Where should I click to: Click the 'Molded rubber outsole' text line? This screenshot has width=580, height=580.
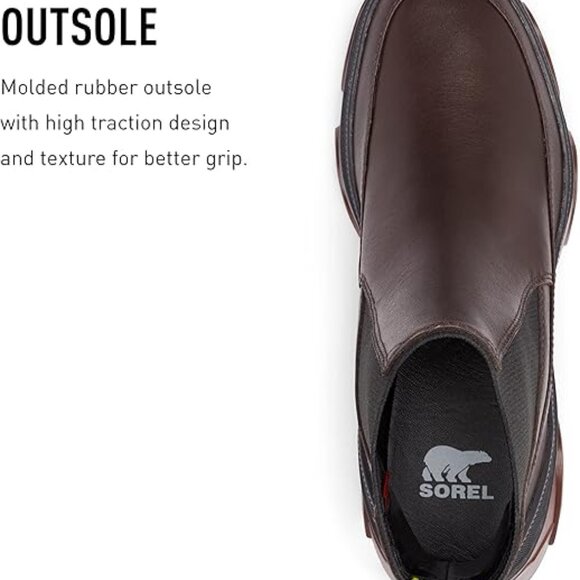pos(106,88)
